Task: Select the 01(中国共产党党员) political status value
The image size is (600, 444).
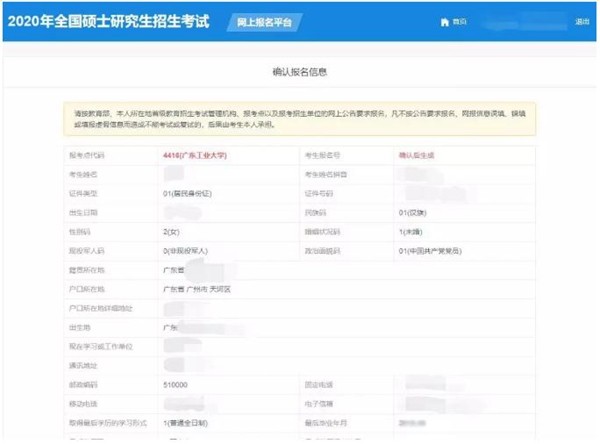Action: (430, 251)
